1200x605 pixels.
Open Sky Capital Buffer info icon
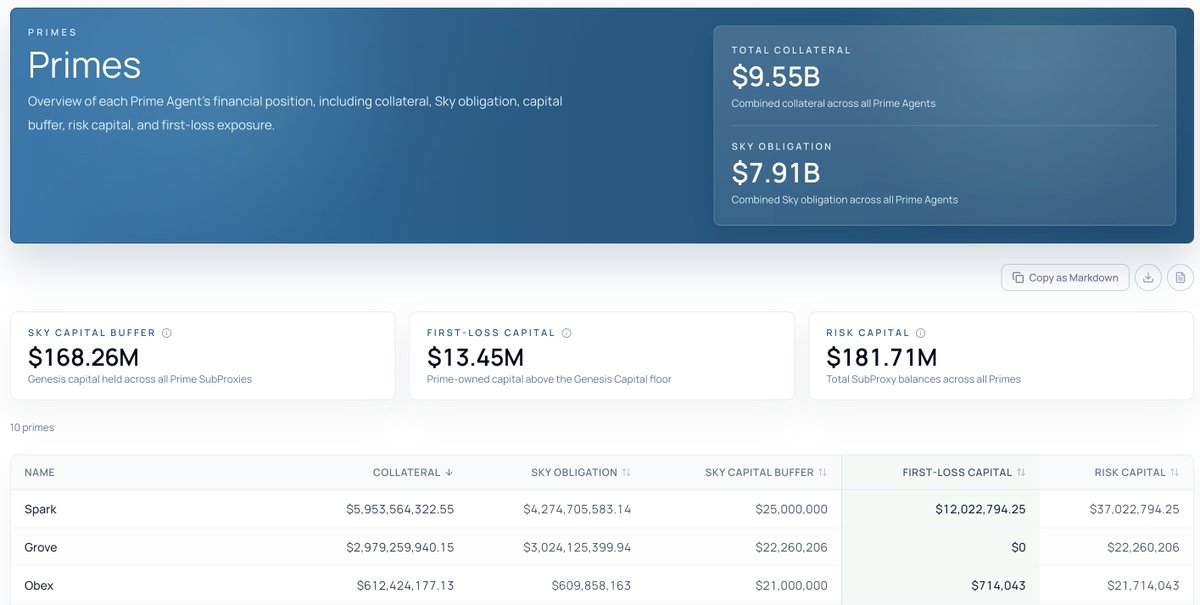click(167, 333)
